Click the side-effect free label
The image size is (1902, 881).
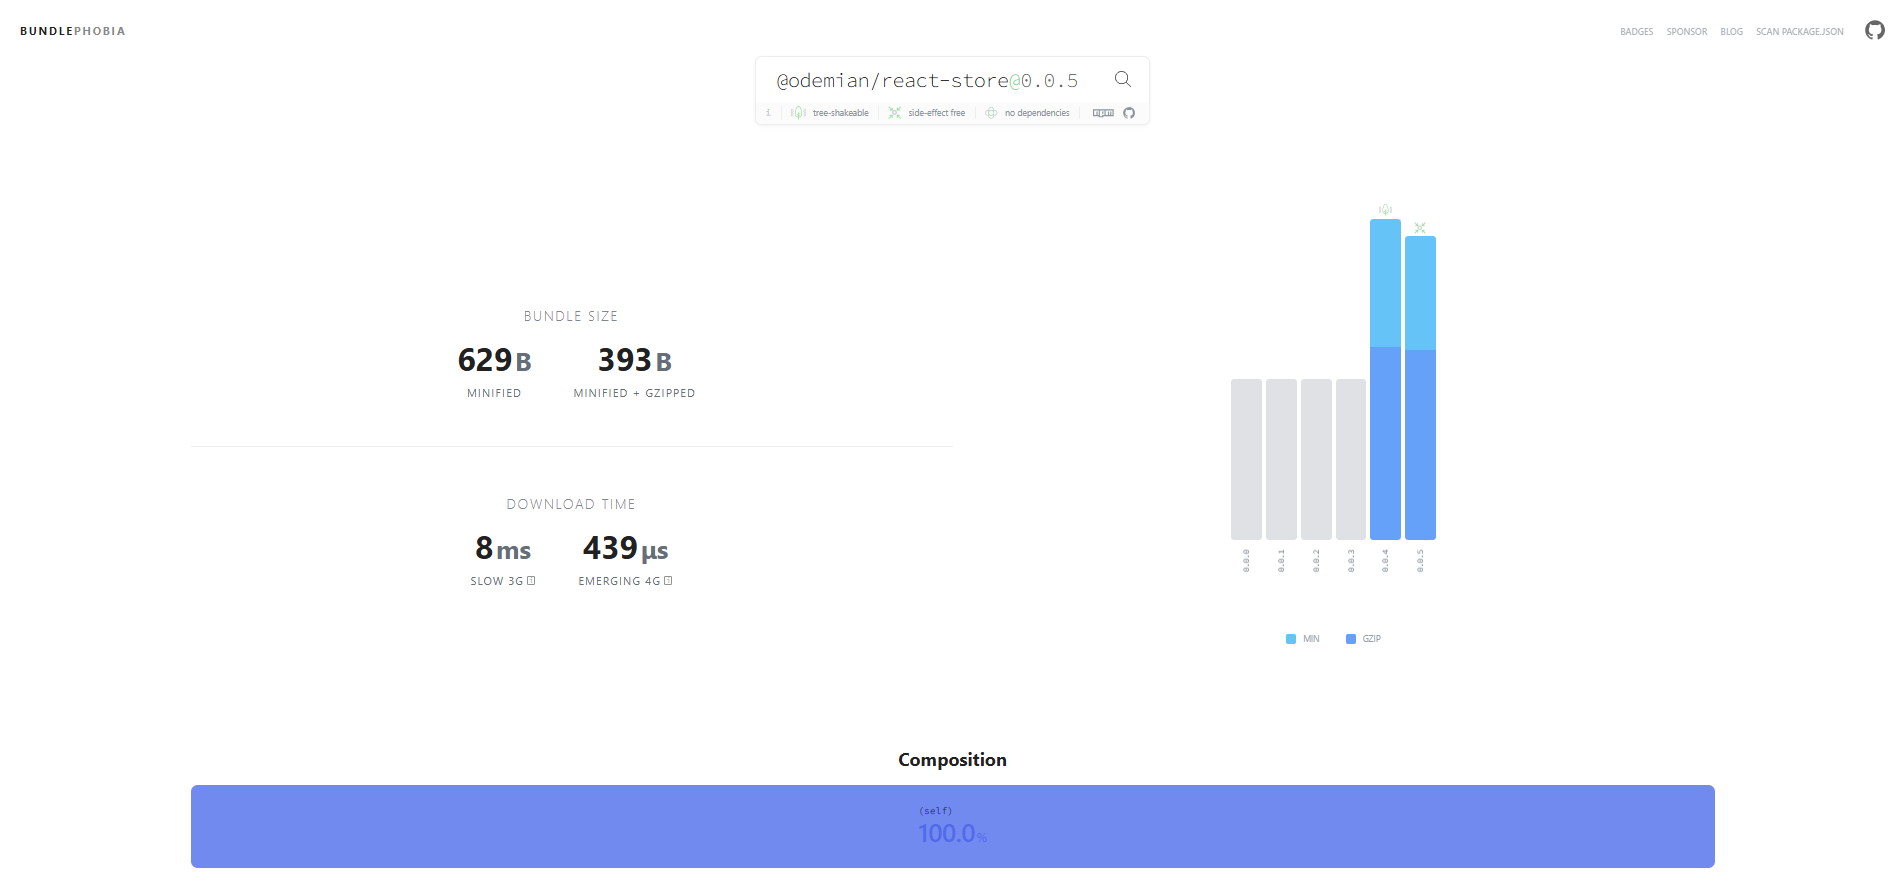(936, 113)
